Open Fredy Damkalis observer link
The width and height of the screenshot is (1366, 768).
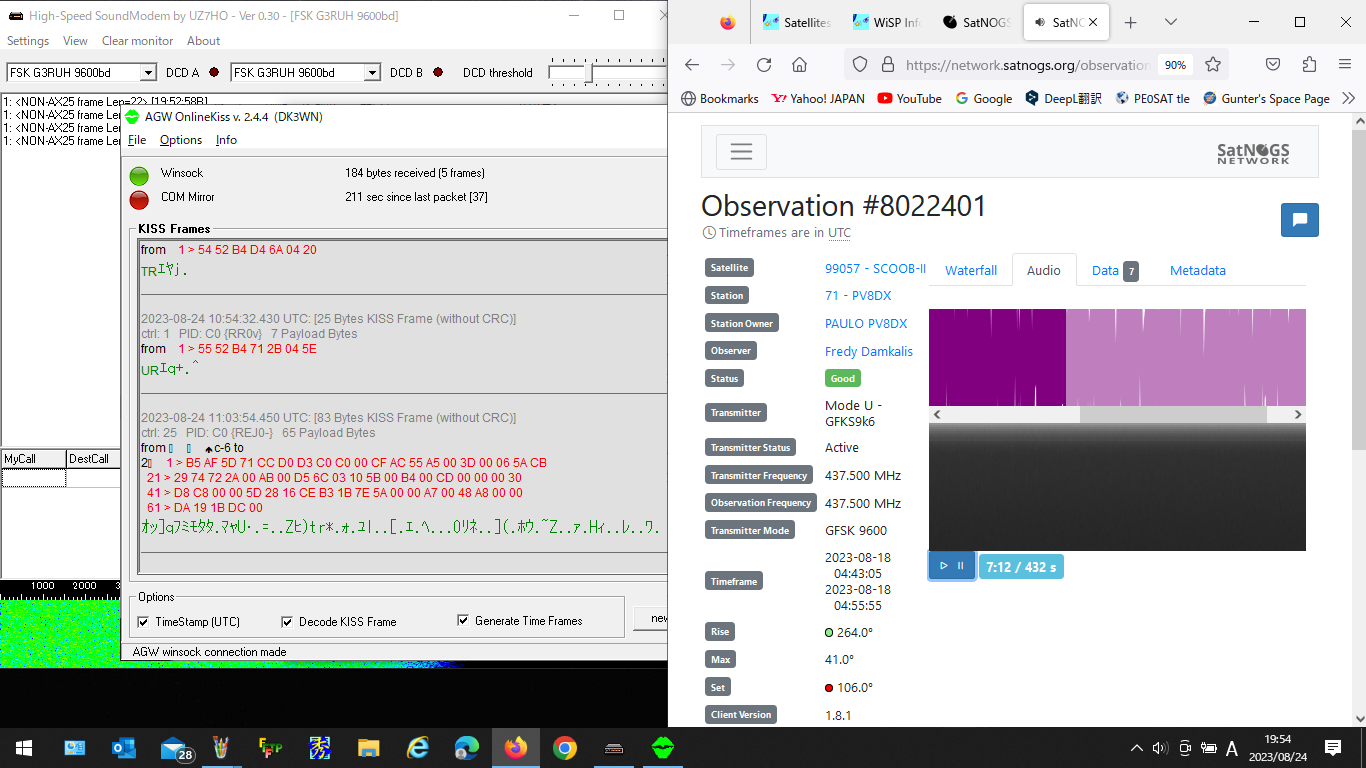coord(869,351)
